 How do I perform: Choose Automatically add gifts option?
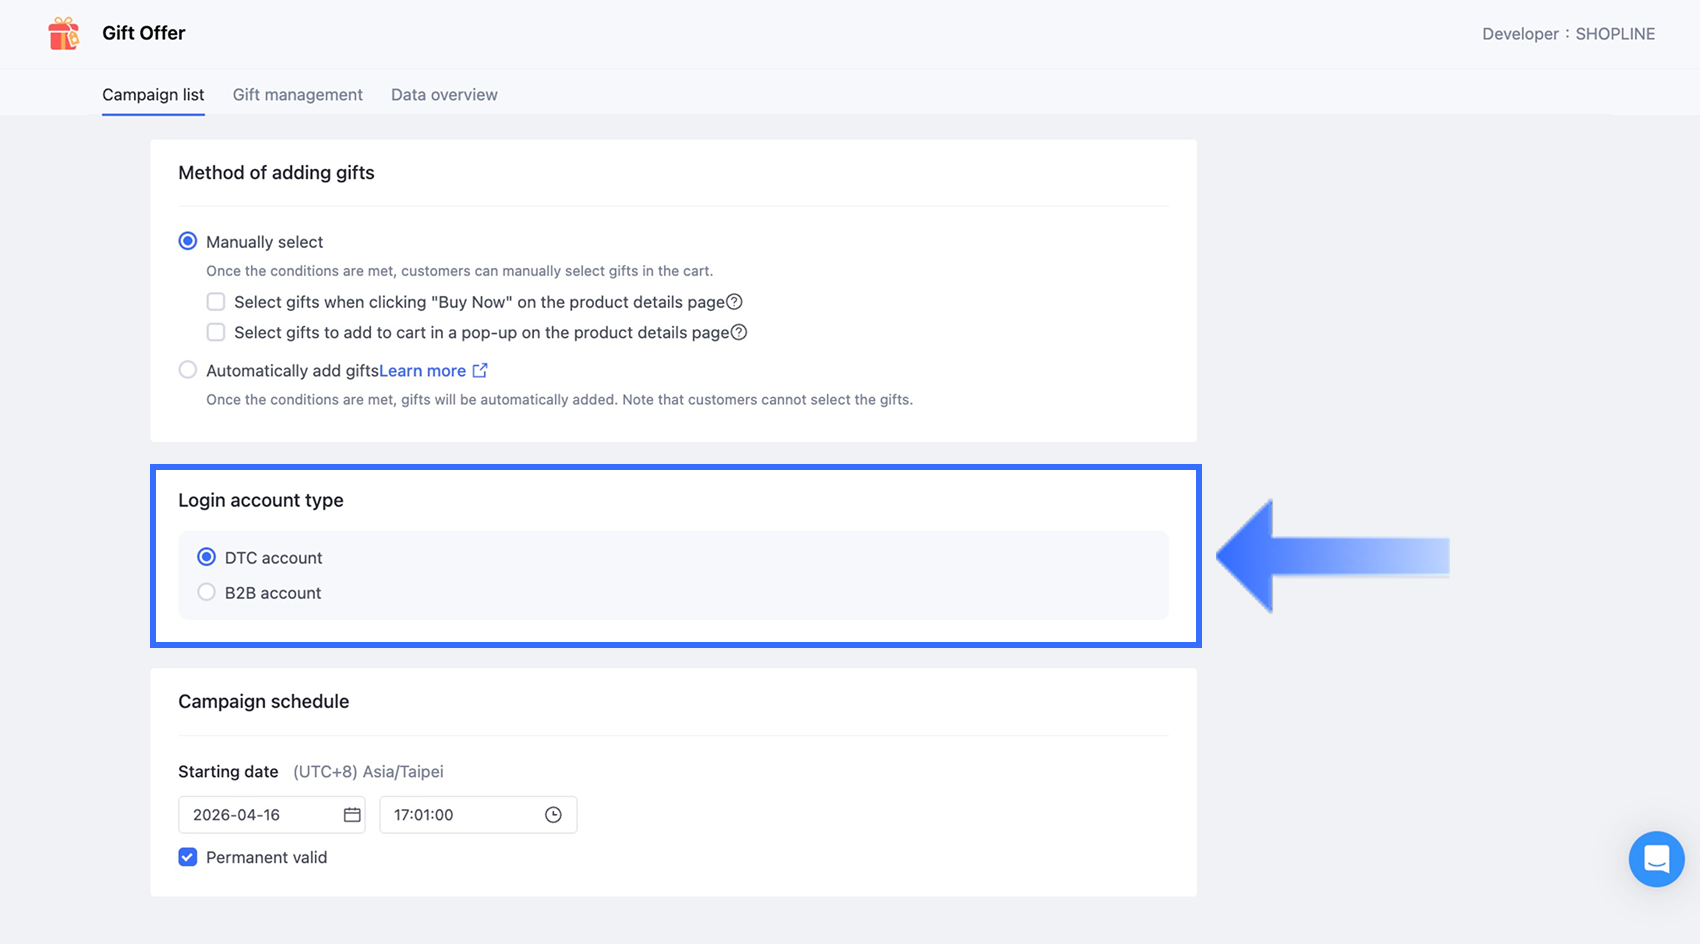[188, 370]
